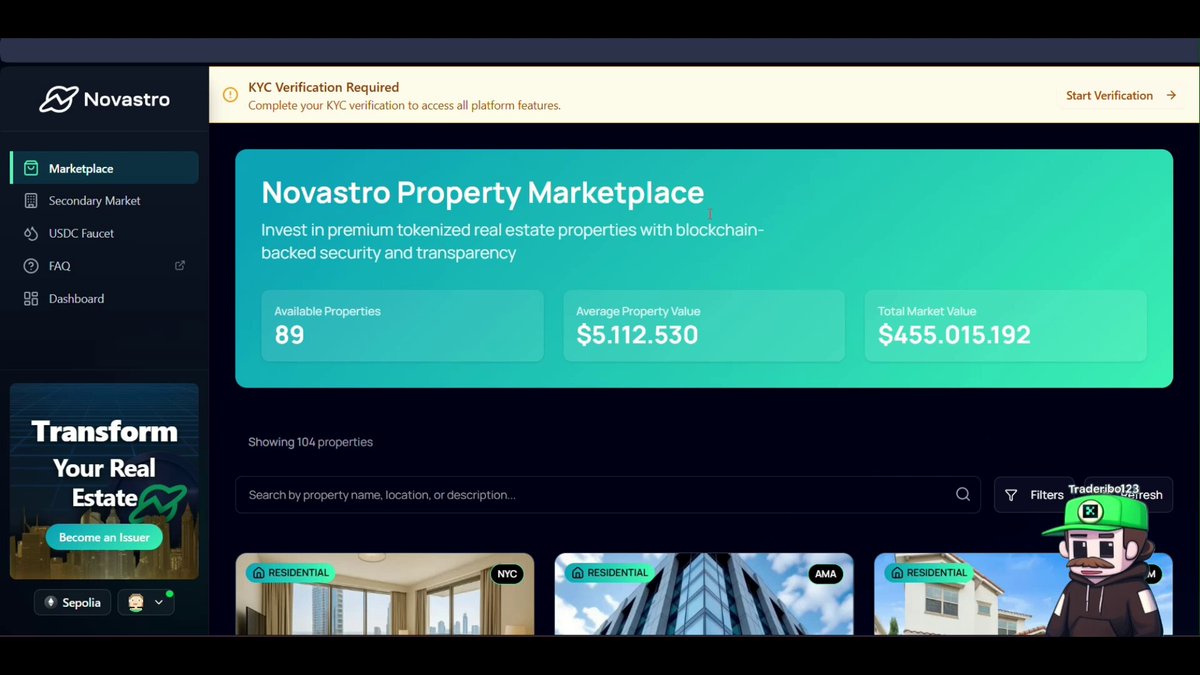Click the $5.112.530 value
1200x675 pixels.
point(637,335)
